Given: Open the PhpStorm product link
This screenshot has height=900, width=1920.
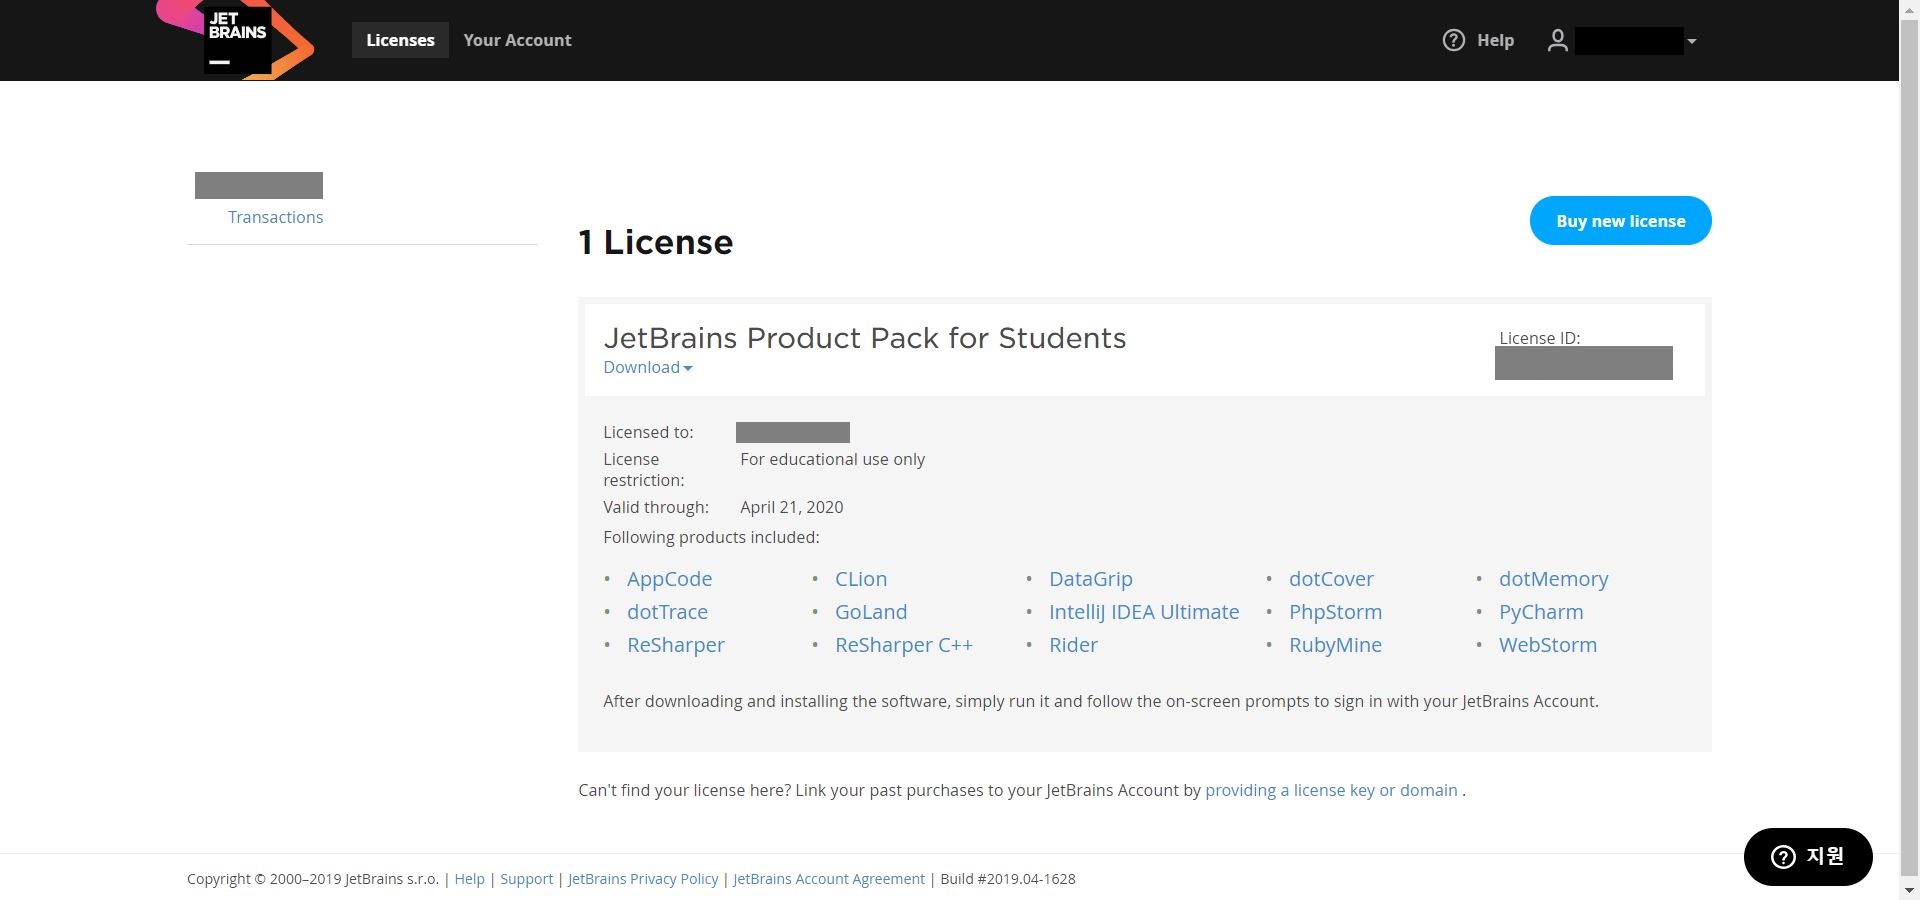Looking at the screenshot, I should tap(1335, 612).
